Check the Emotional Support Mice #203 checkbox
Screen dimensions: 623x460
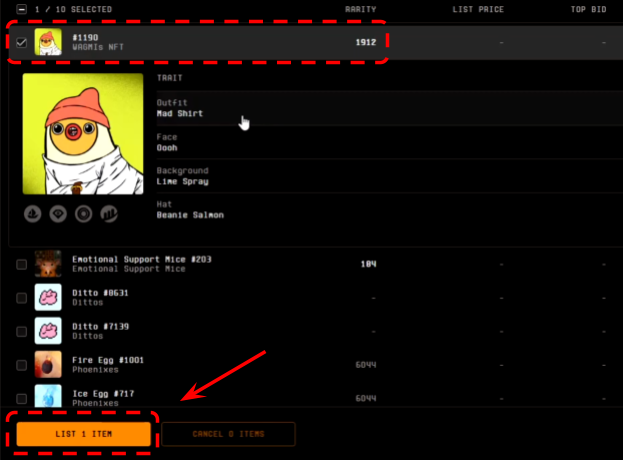tap(21, 264)
